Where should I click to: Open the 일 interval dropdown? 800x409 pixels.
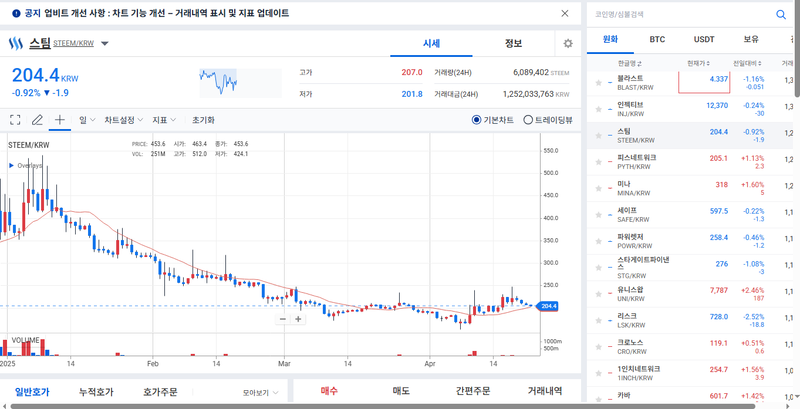click(87, 120)
